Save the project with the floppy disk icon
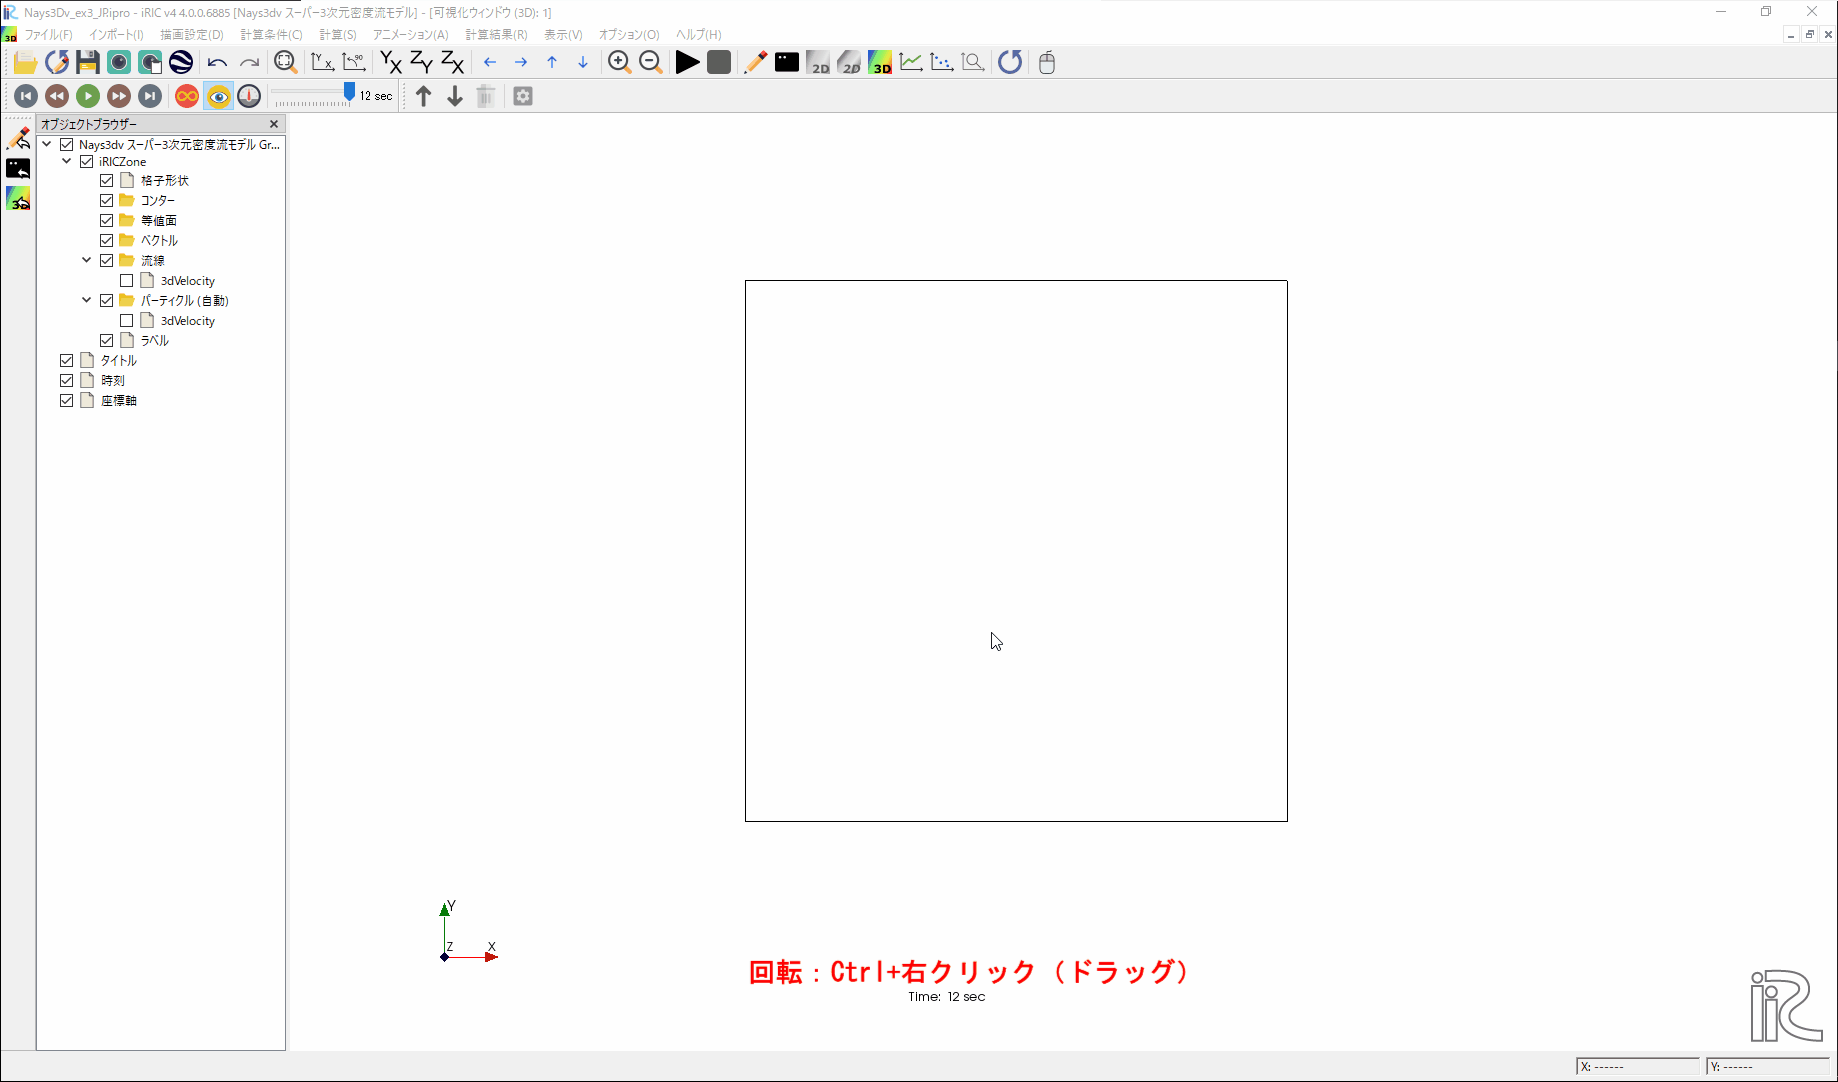This screenshot has width=1838, height=1082. click(x=88, y=62)
